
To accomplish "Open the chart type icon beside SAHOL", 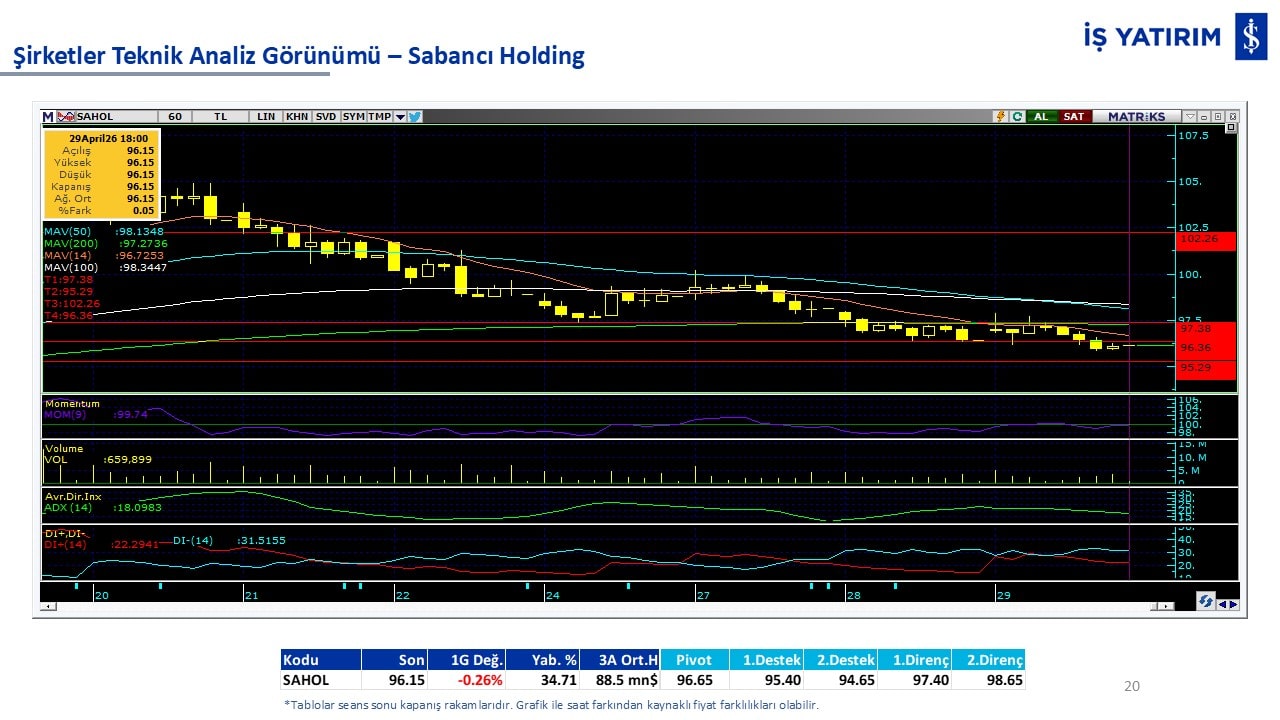I will pyautogui.click(x=67, y=117).
